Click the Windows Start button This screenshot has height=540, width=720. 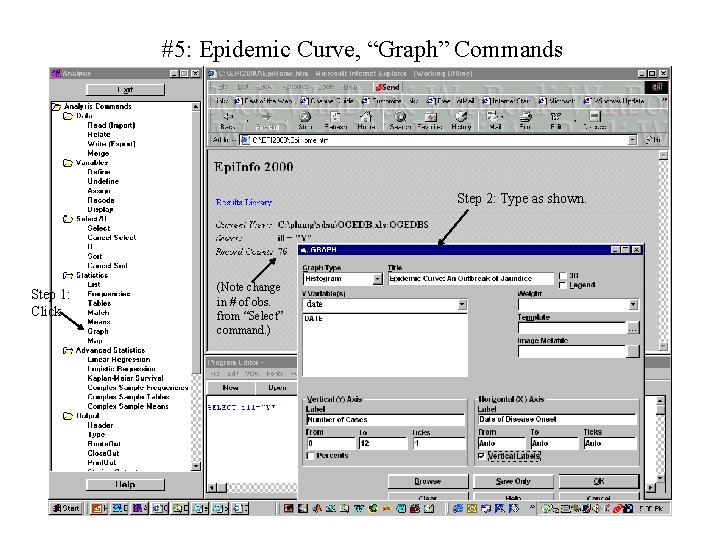point(66,508)
